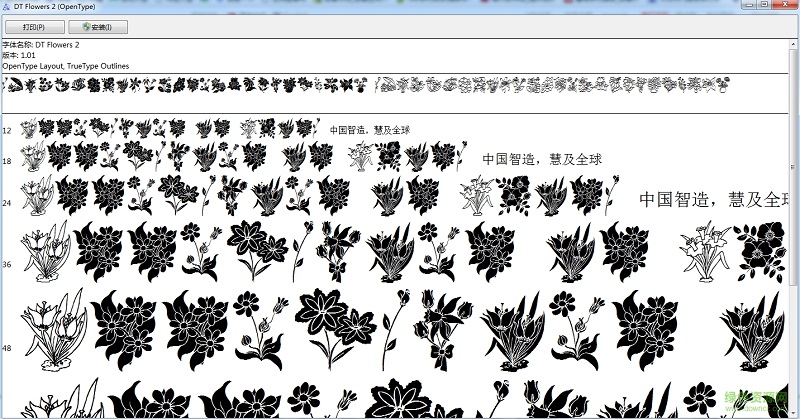Close the DT Flowers 2 window
Screen dimensions: 800x419
(784, 5)
